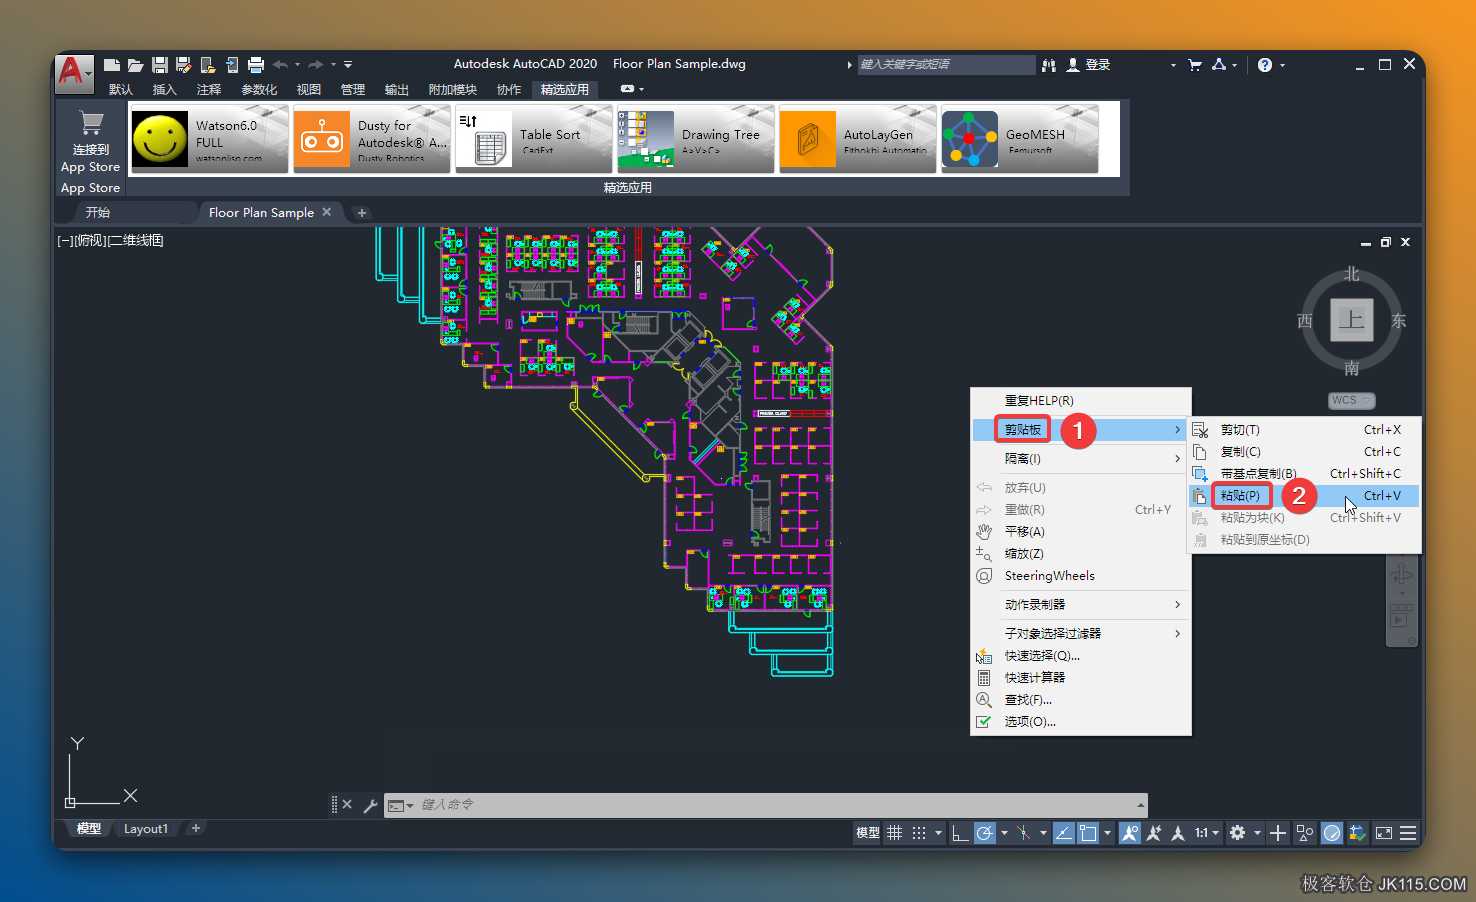The height and width of the screenshot is (902, 1476).
Task: Toggle 2D Object Snap
Action: point(1088,833)
